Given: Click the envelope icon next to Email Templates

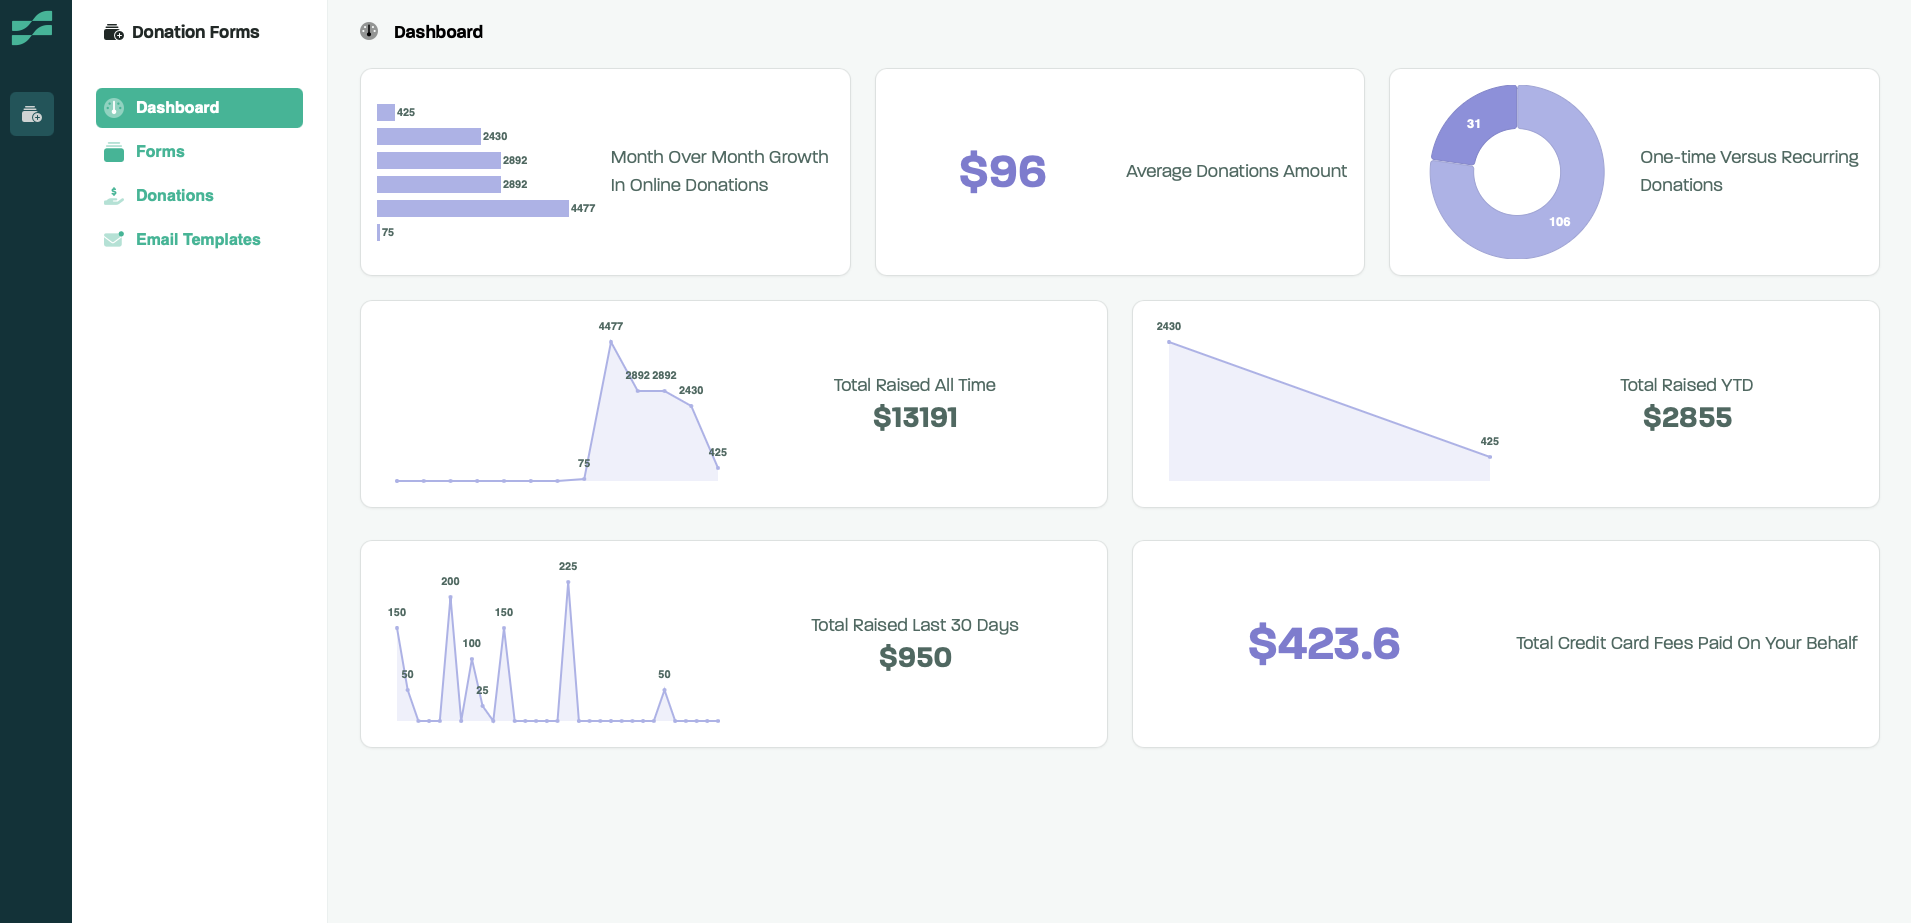Looking at the screenshot, I should tap(113, 239).
